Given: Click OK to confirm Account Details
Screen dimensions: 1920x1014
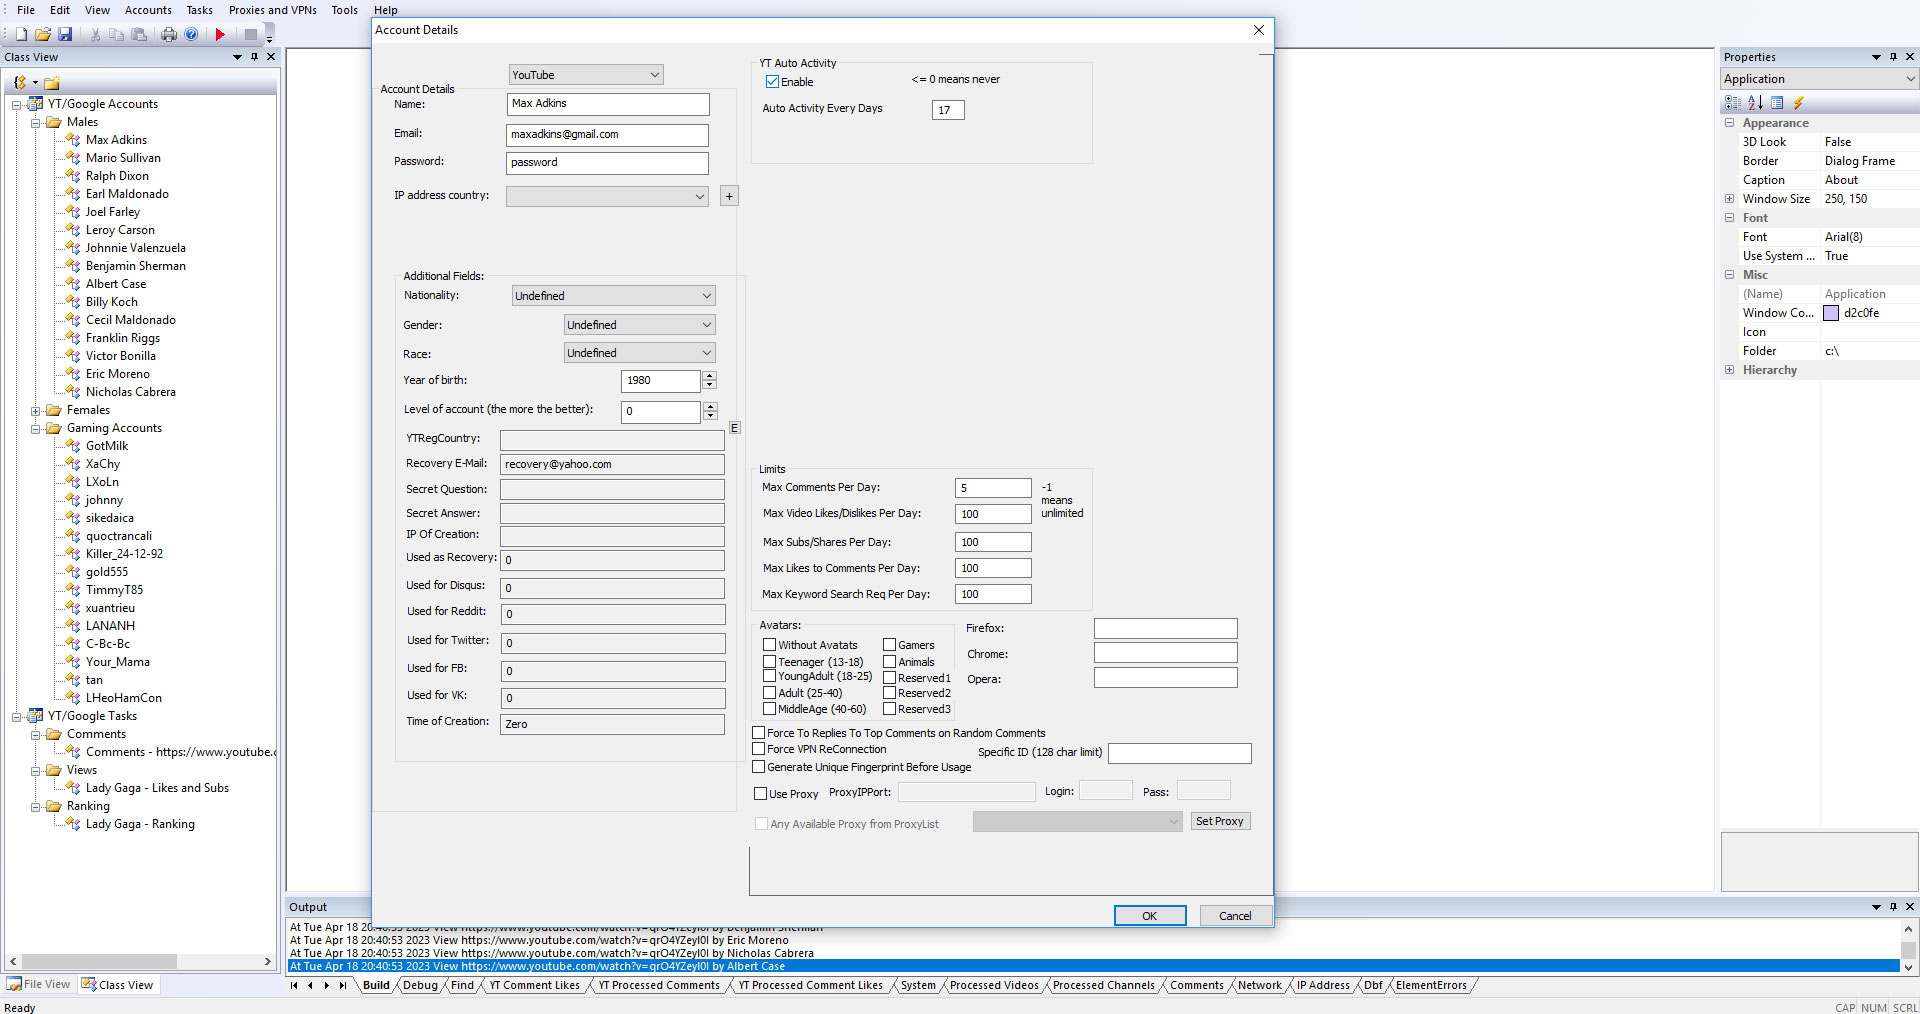Looking at the screenshot, I should coord(1150,915).
